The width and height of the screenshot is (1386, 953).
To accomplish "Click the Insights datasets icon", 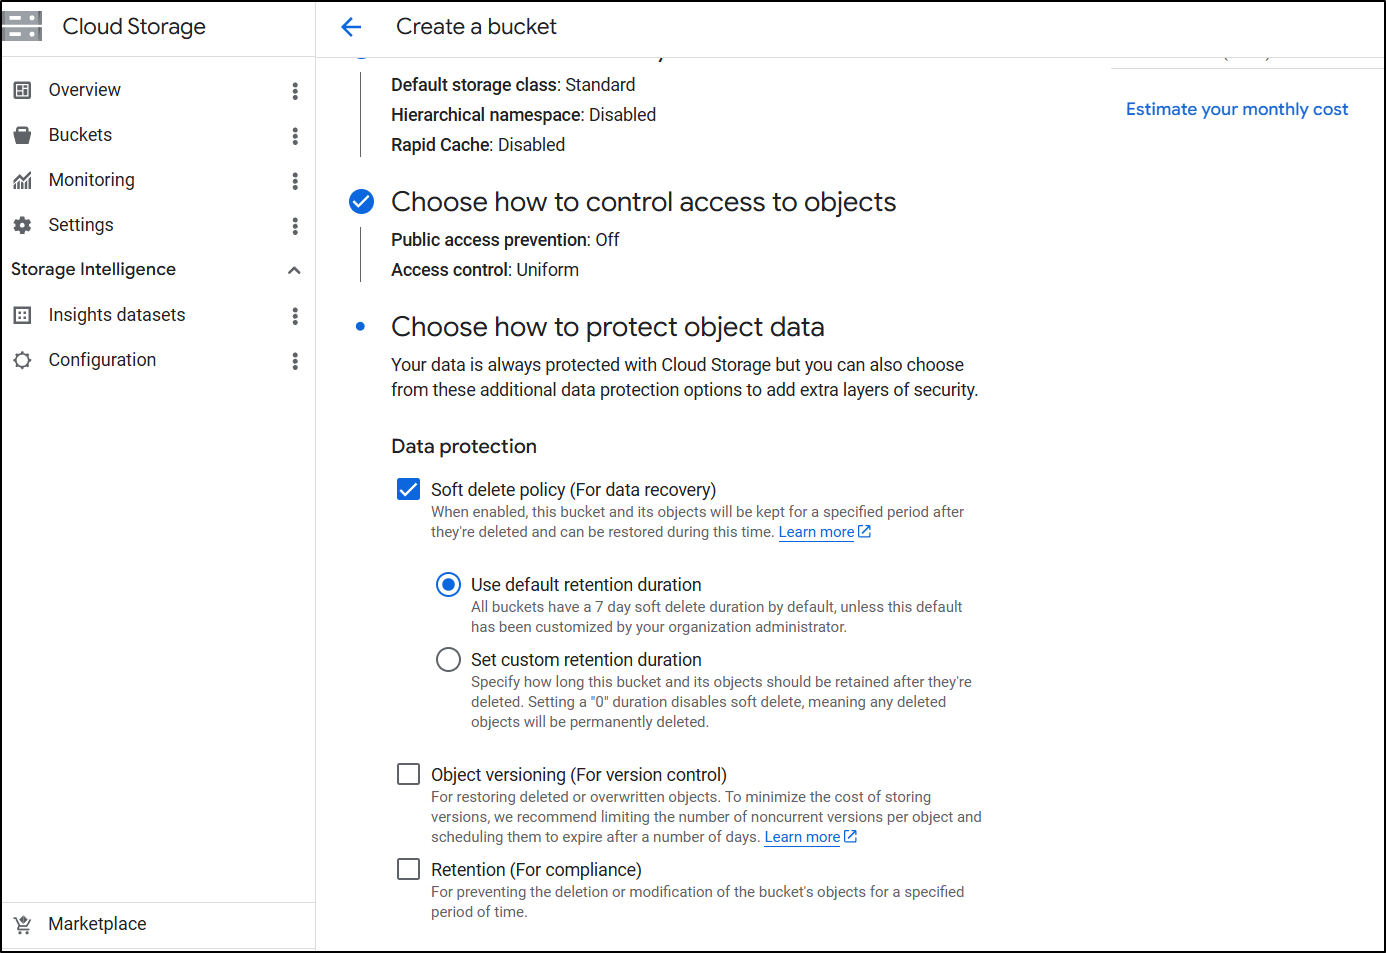I will pos(22,315).
